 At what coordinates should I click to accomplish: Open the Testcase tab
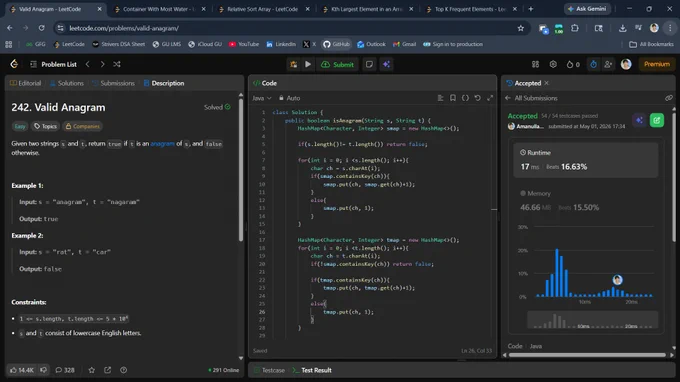269,370
